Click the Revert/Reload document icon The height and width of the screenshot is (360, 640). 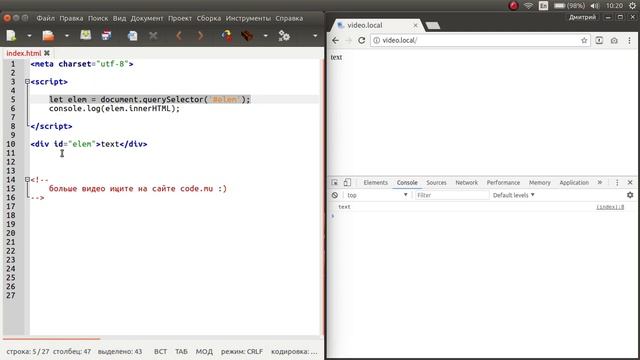(133, 36)
